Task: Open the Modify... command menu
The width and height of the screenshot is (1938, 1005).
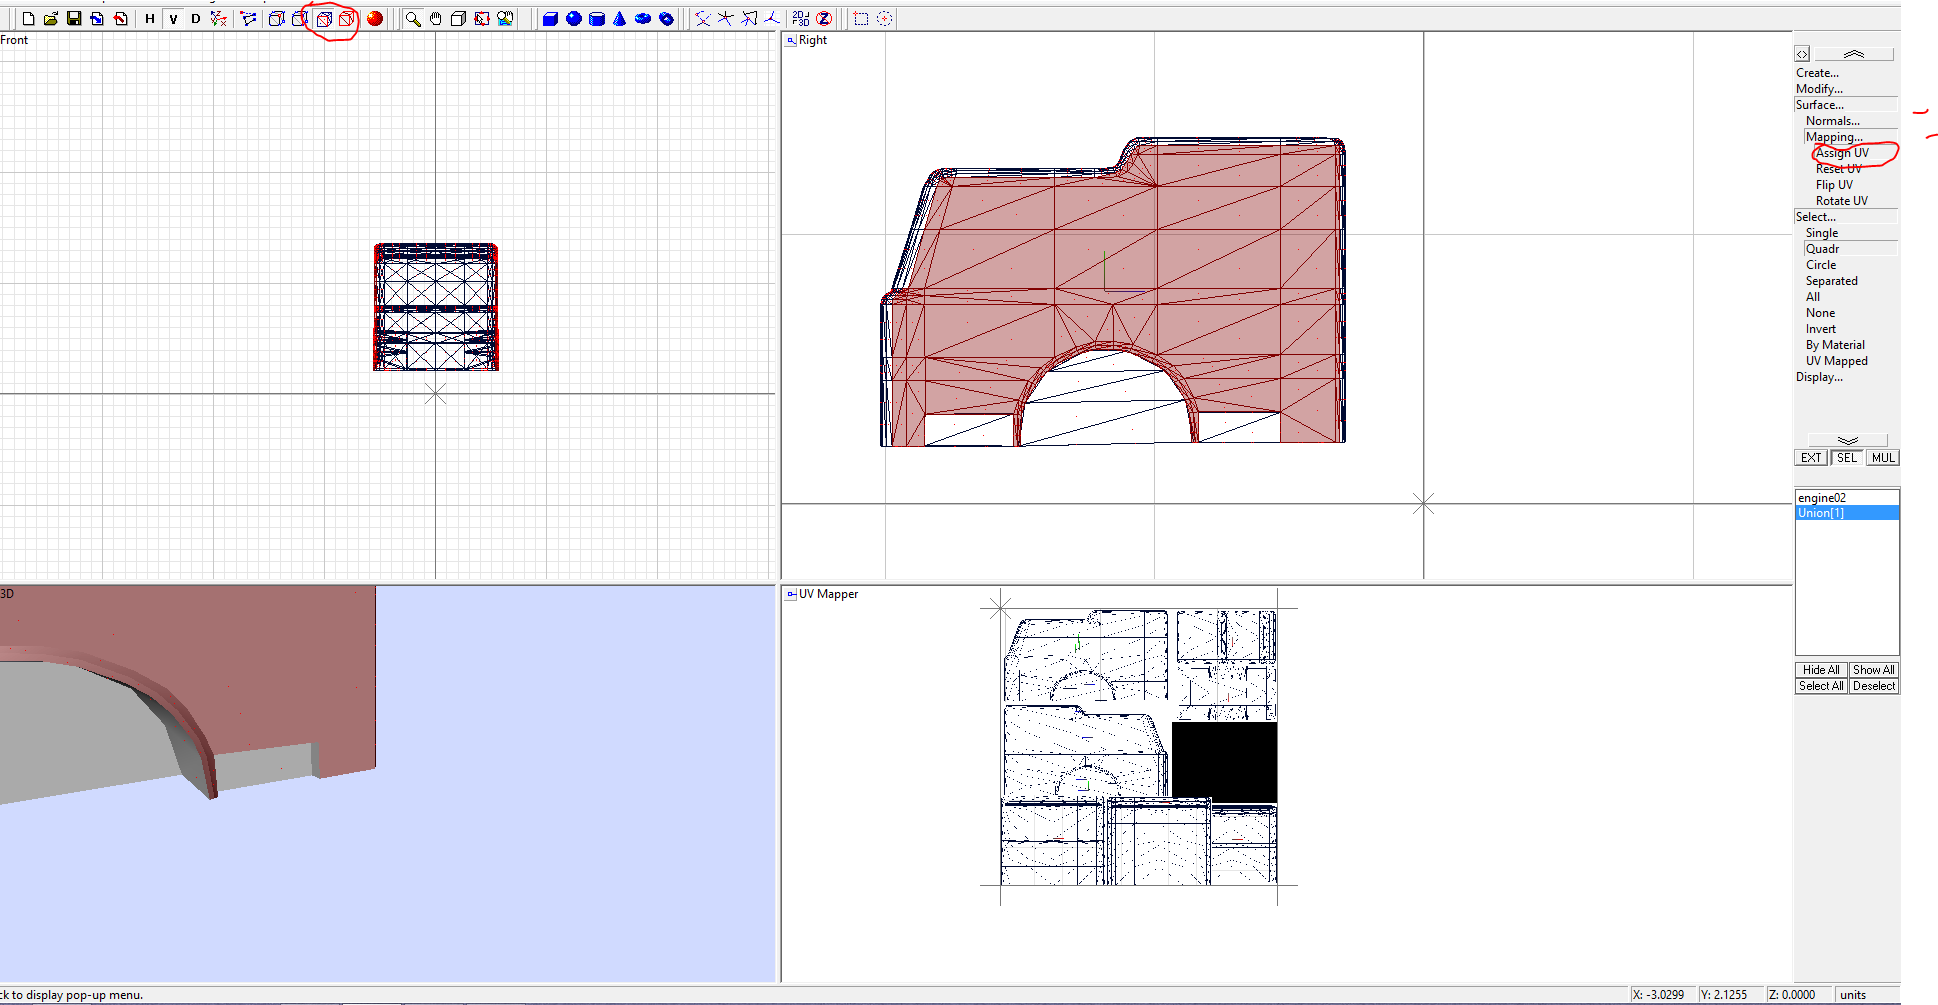Action: [x=1817, y=88]
